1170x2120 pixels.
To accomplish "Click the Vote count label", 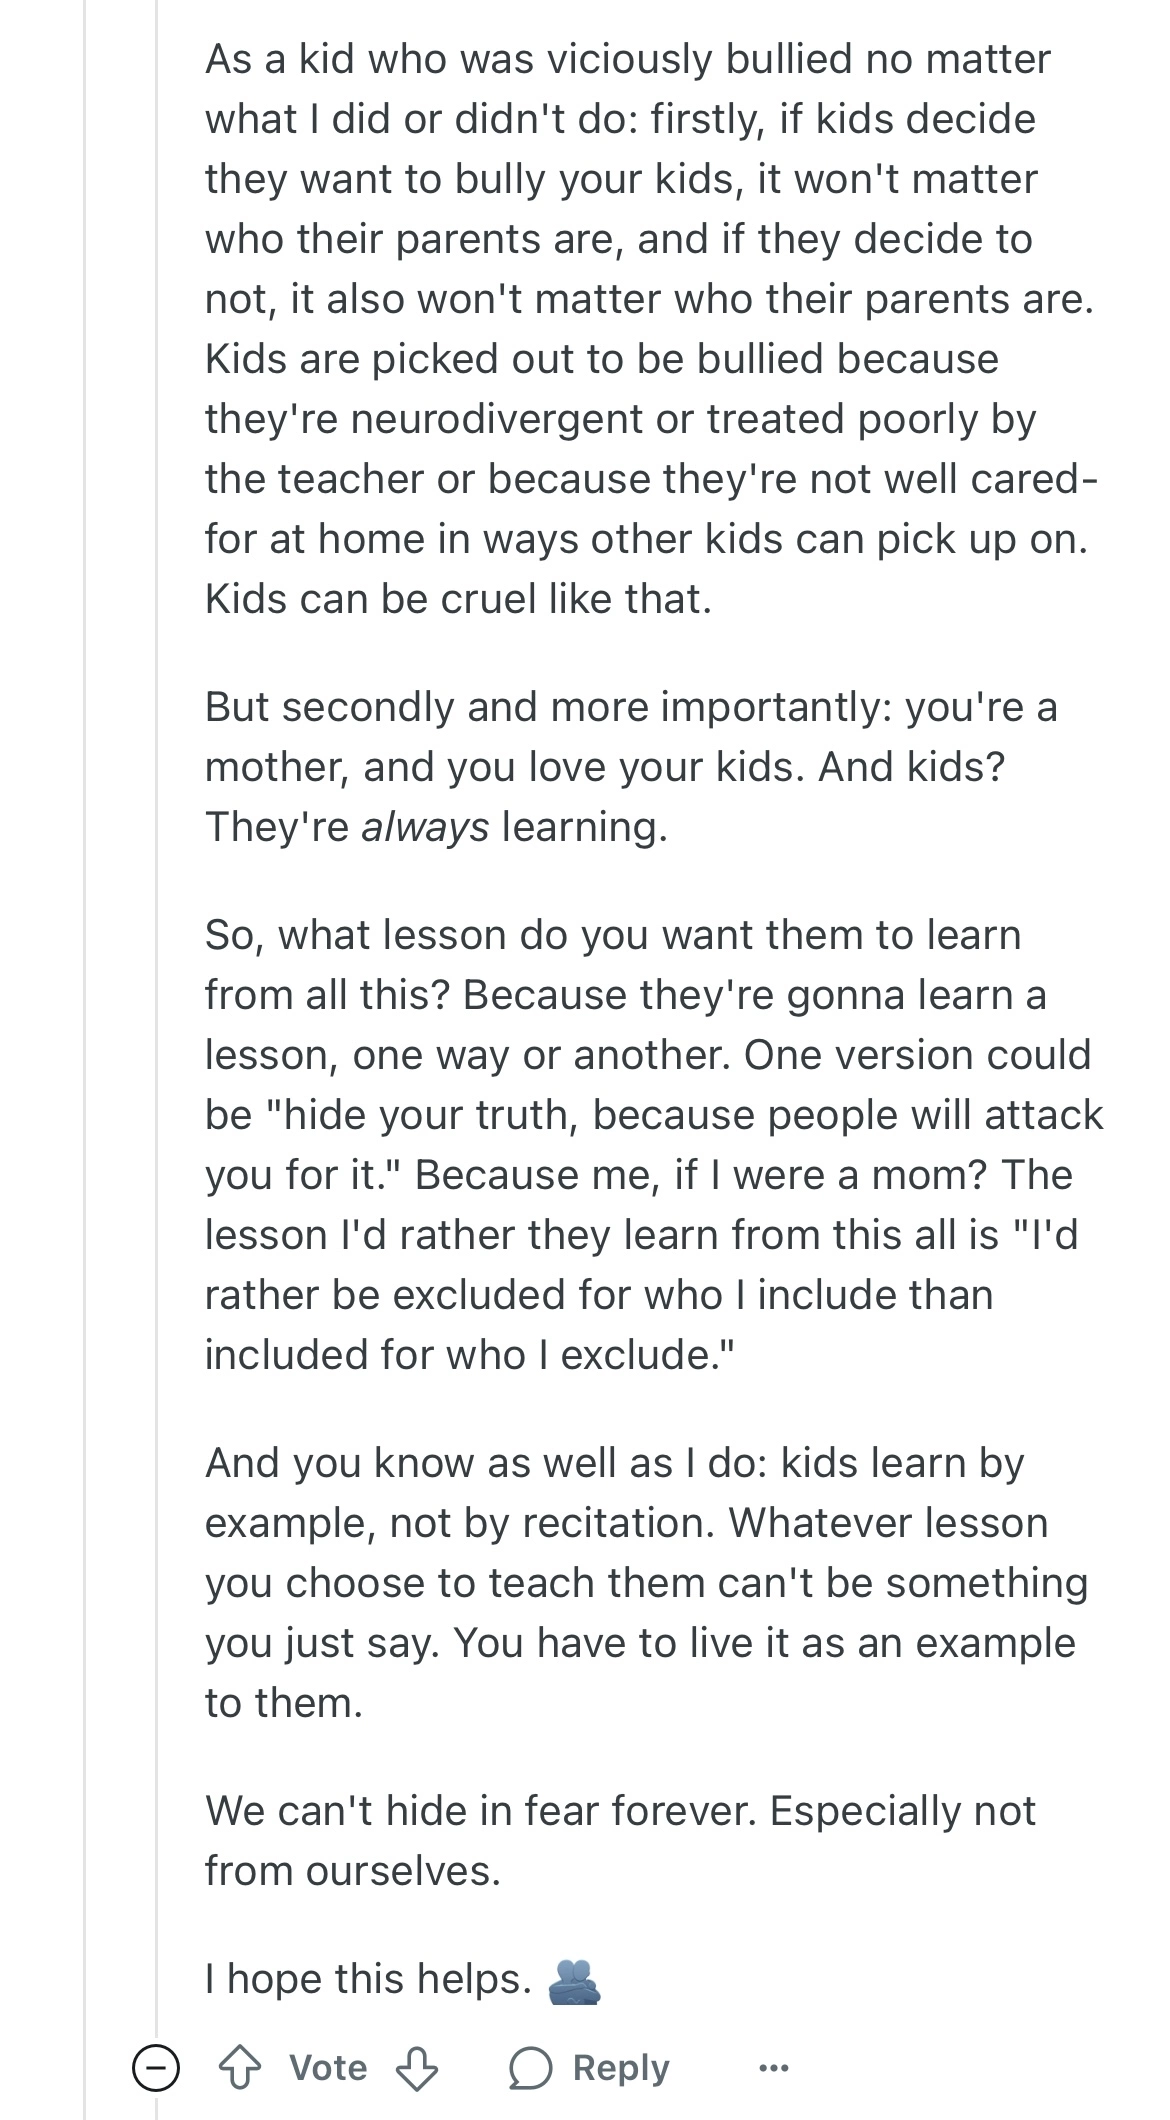I will click(328, 2068).
